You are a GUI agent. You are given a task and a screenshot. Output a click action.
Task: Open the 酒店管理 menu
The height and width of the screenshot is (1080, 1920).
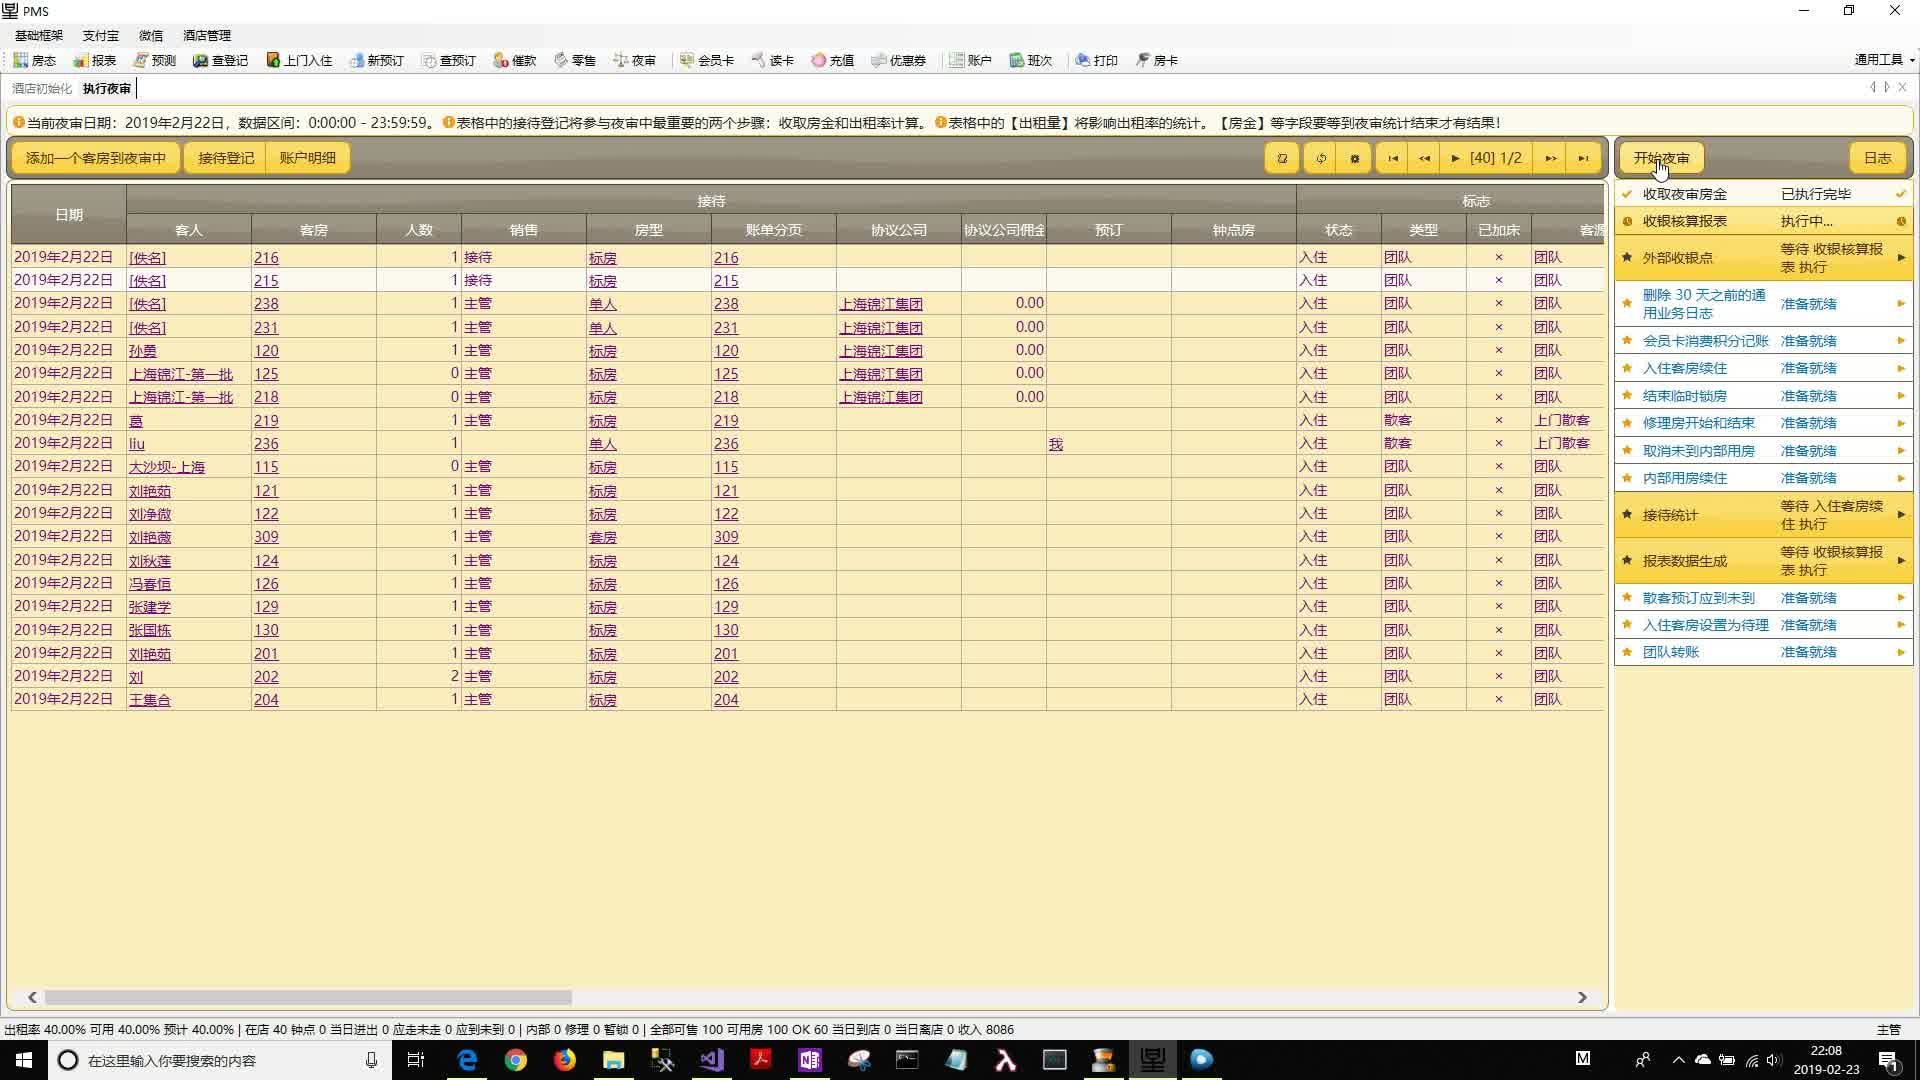point(207,35)
